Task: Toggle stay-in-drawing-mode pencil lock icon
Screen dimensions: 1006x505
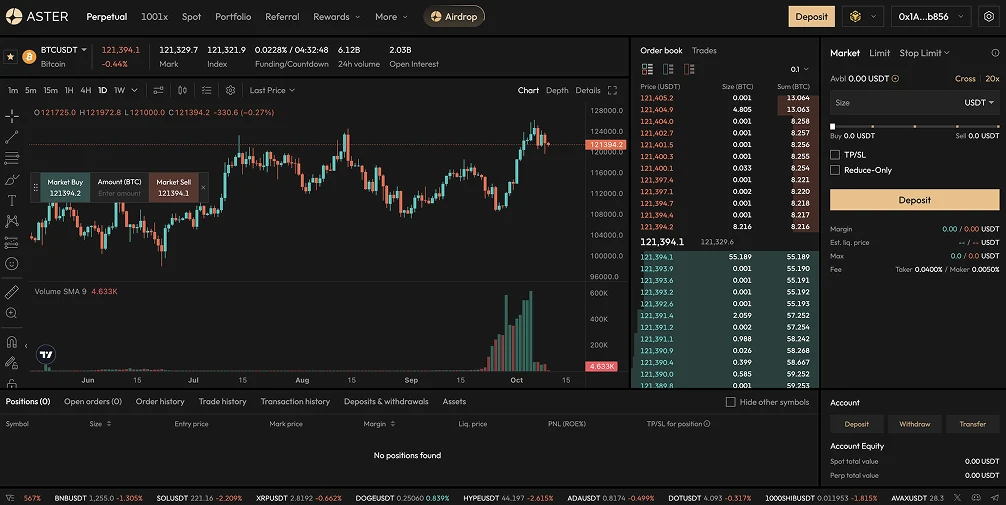Action: coord(12,363)
